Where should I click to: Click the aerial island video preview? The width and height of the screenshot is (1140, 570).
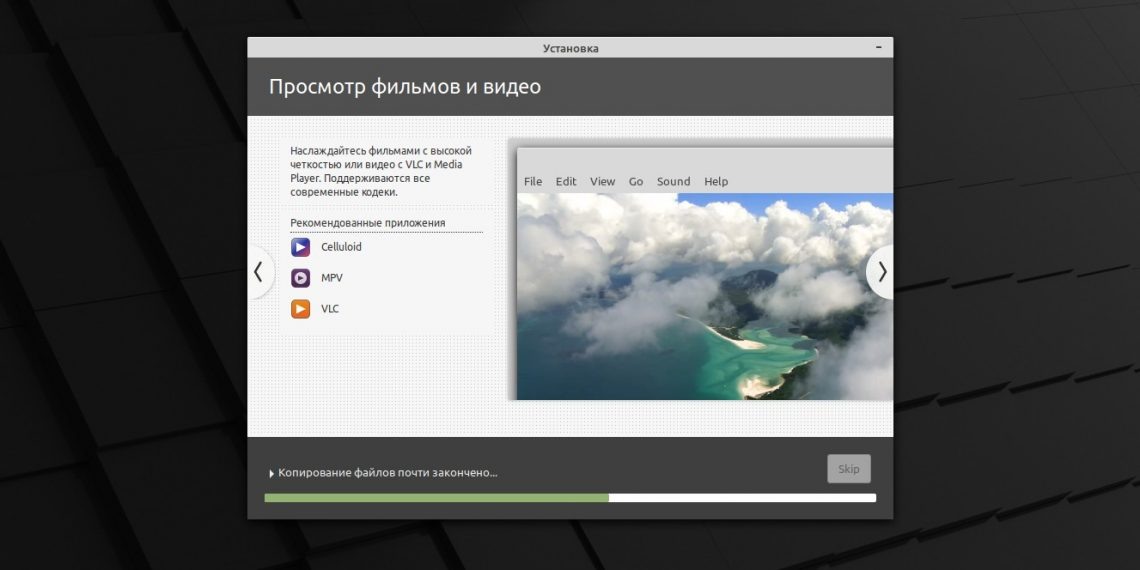tap(705, 296)
